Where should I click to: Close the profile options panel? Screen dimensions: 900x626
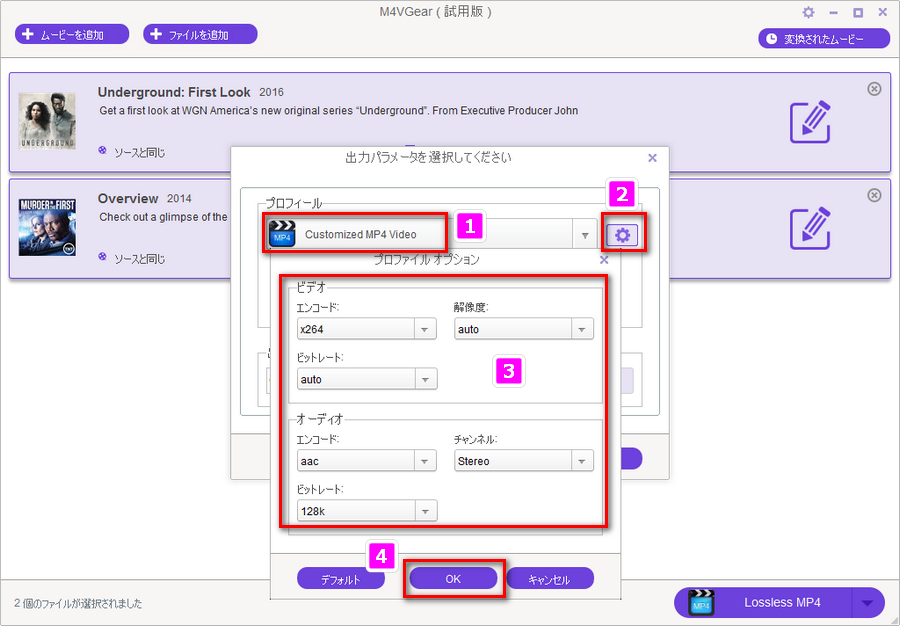tap(604, 260)
